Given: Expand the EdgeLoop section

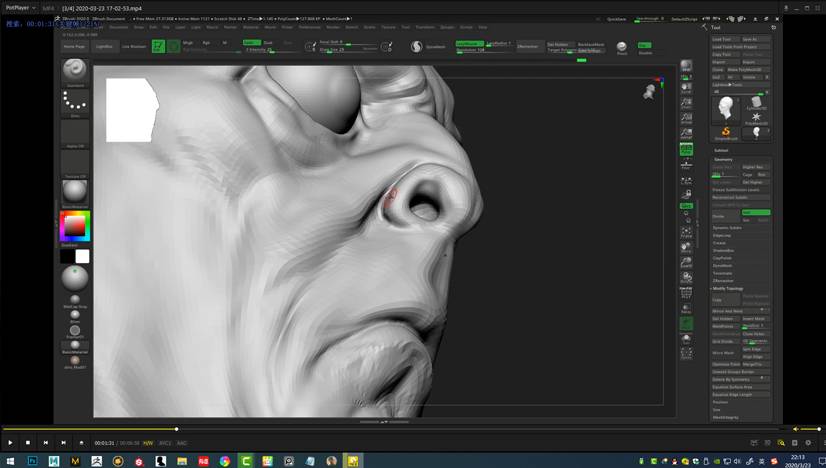Looking at the screenshot, I should click(x=722, y=236).
